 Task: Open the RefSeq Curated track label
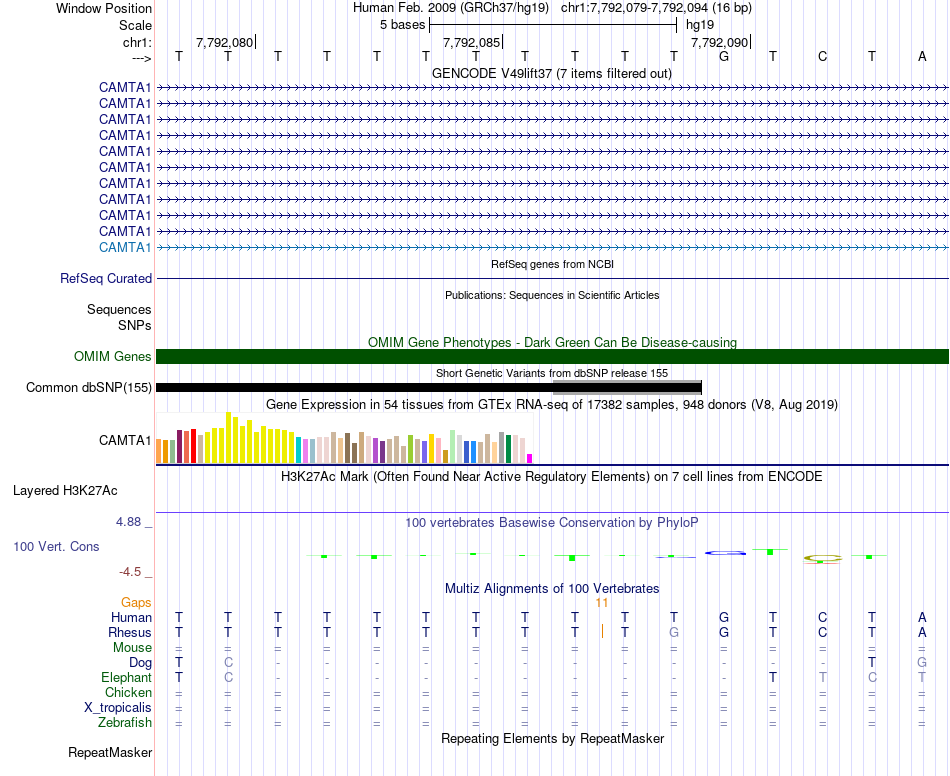pyautogui.click(x=106, y=279)
